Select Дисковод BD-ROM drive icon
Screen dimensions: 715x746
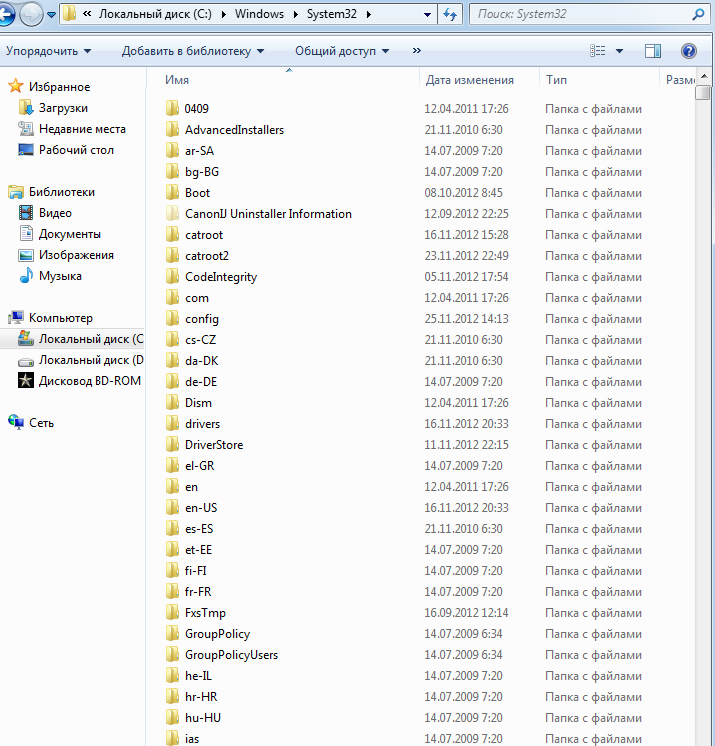pos(27,381)
